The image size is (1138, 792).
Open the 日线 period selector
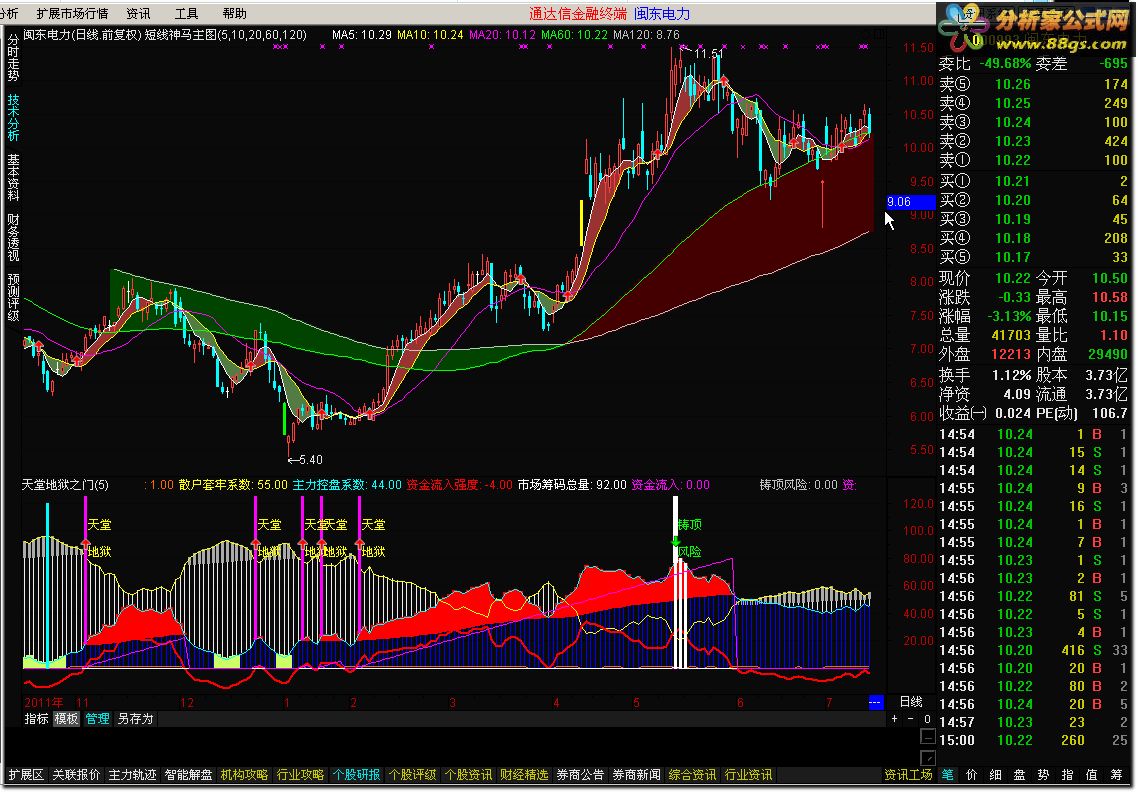click(911, 701)
